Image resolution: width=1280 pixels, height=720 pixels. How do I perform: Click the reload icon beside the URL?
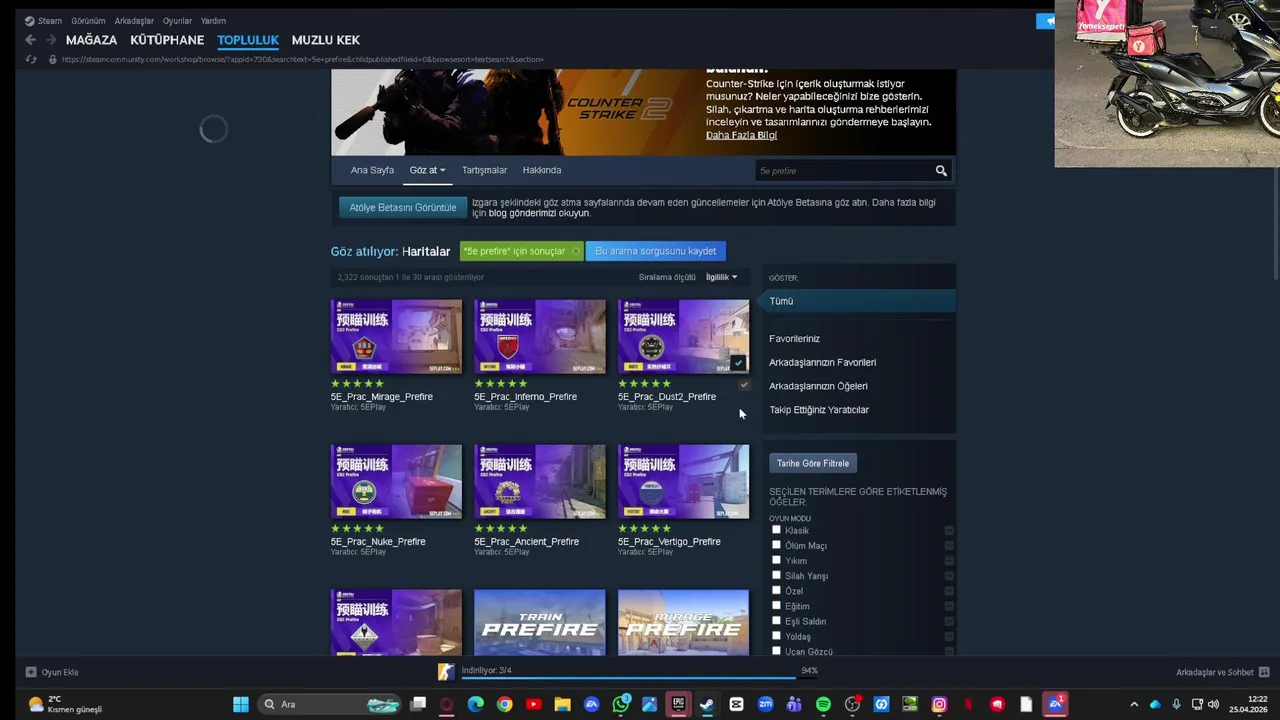pos(31,59)
